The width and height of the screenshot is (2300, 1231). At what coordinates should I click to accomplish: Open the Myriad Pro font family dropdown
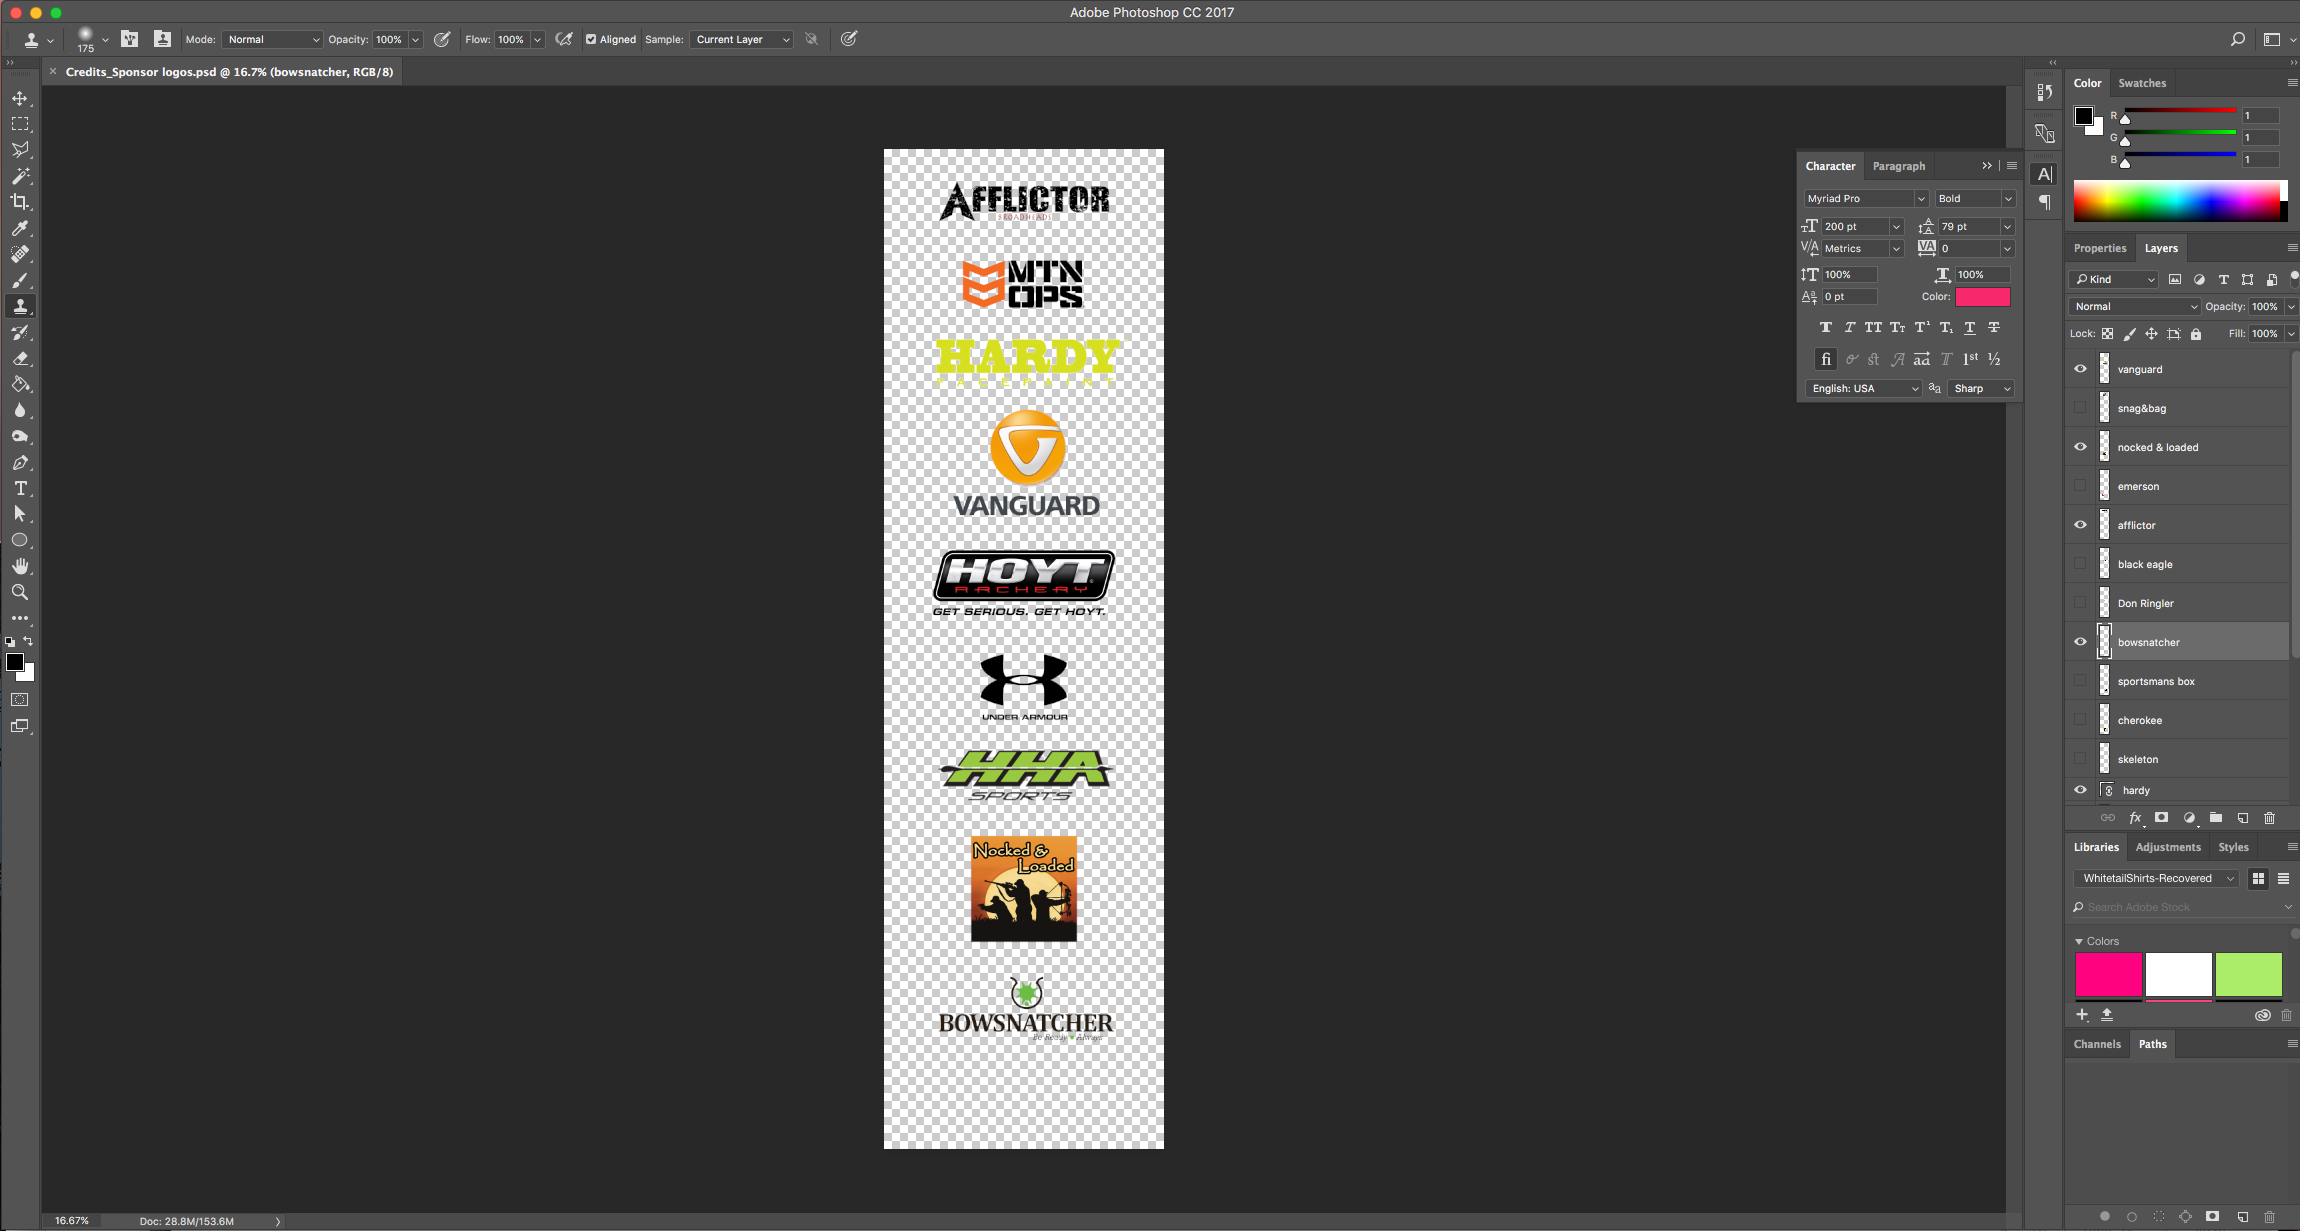(1865, 199)
